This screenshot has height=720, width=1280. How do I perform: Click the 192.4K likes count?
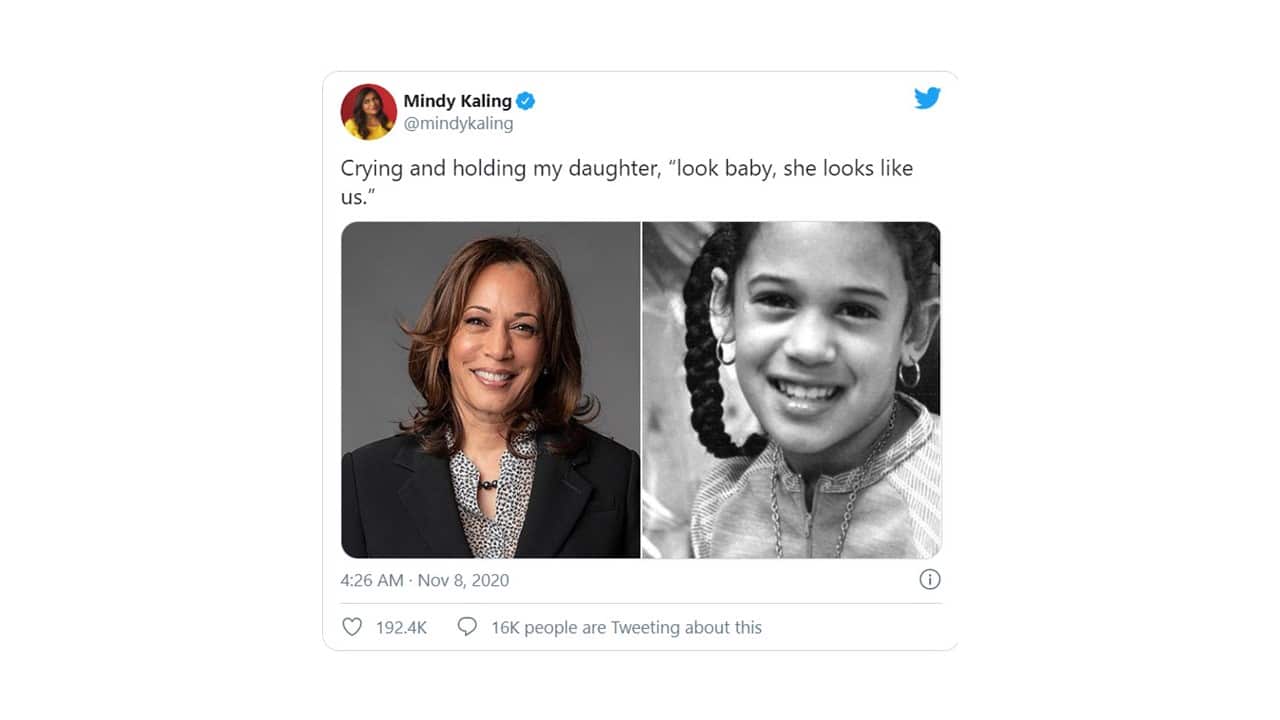coord(401,628)
